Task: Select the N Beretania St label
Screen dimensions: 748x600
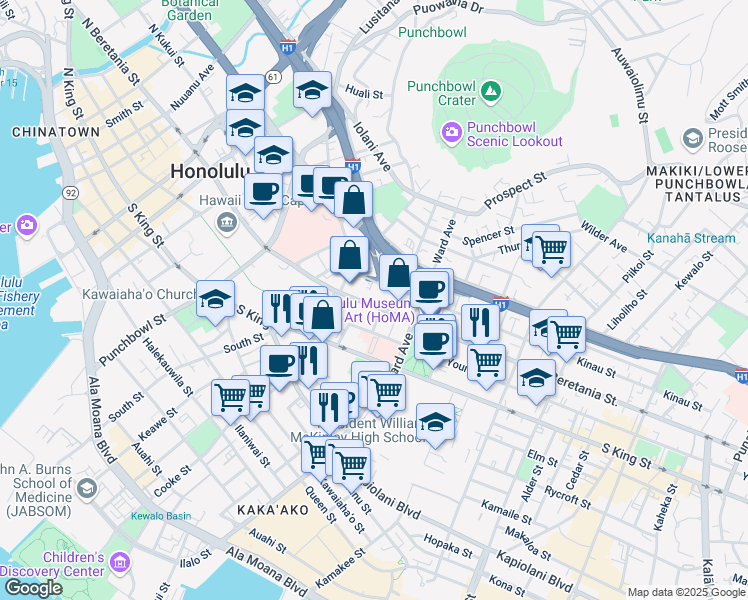Action: 111,52
